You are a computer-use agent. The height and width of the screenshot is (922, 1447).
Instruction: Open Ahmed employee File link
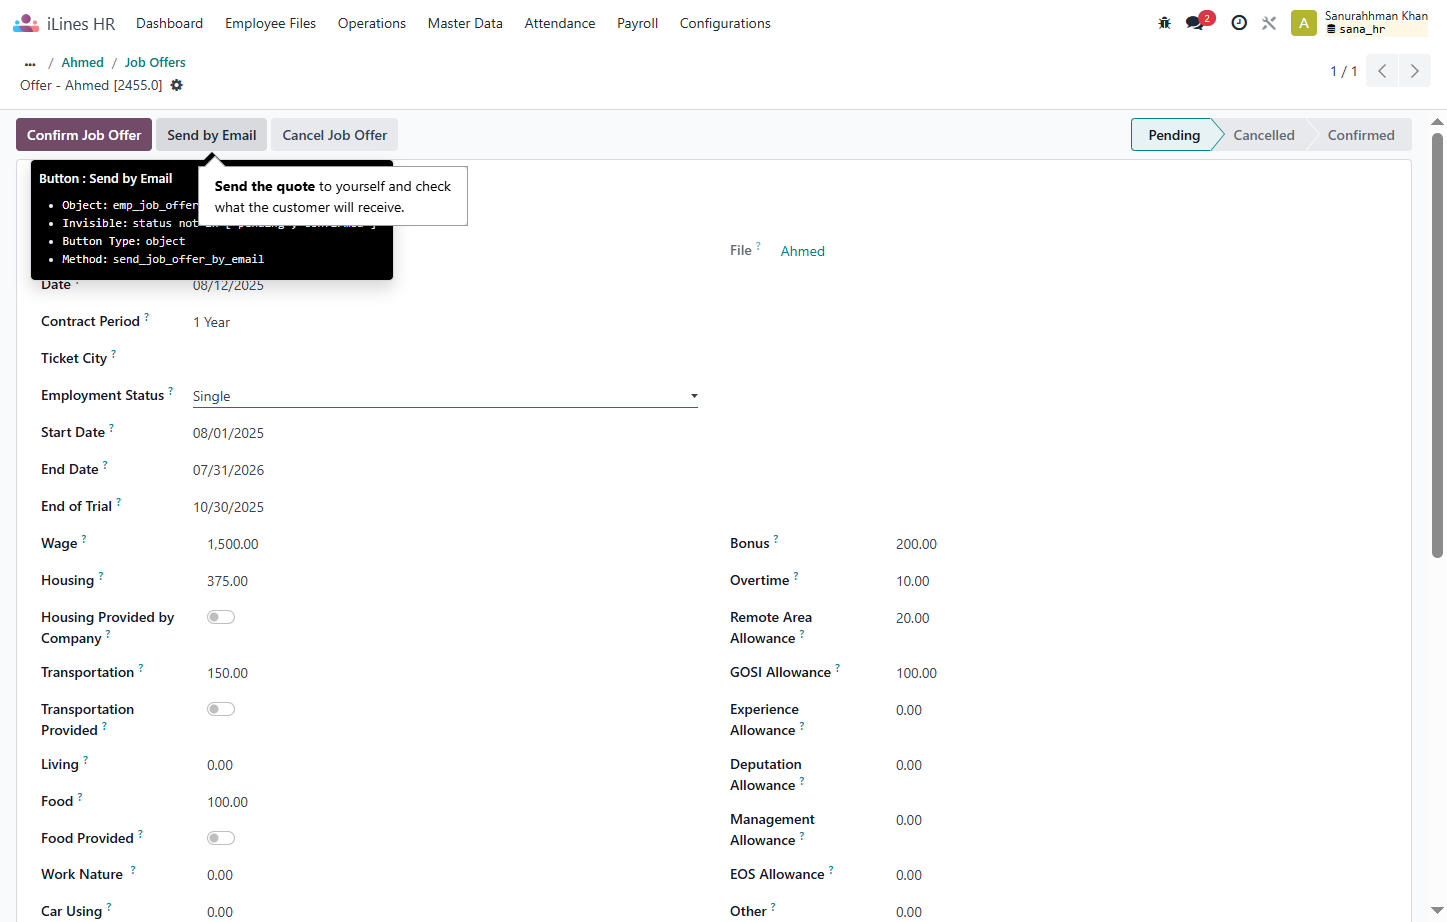[803, 251]
